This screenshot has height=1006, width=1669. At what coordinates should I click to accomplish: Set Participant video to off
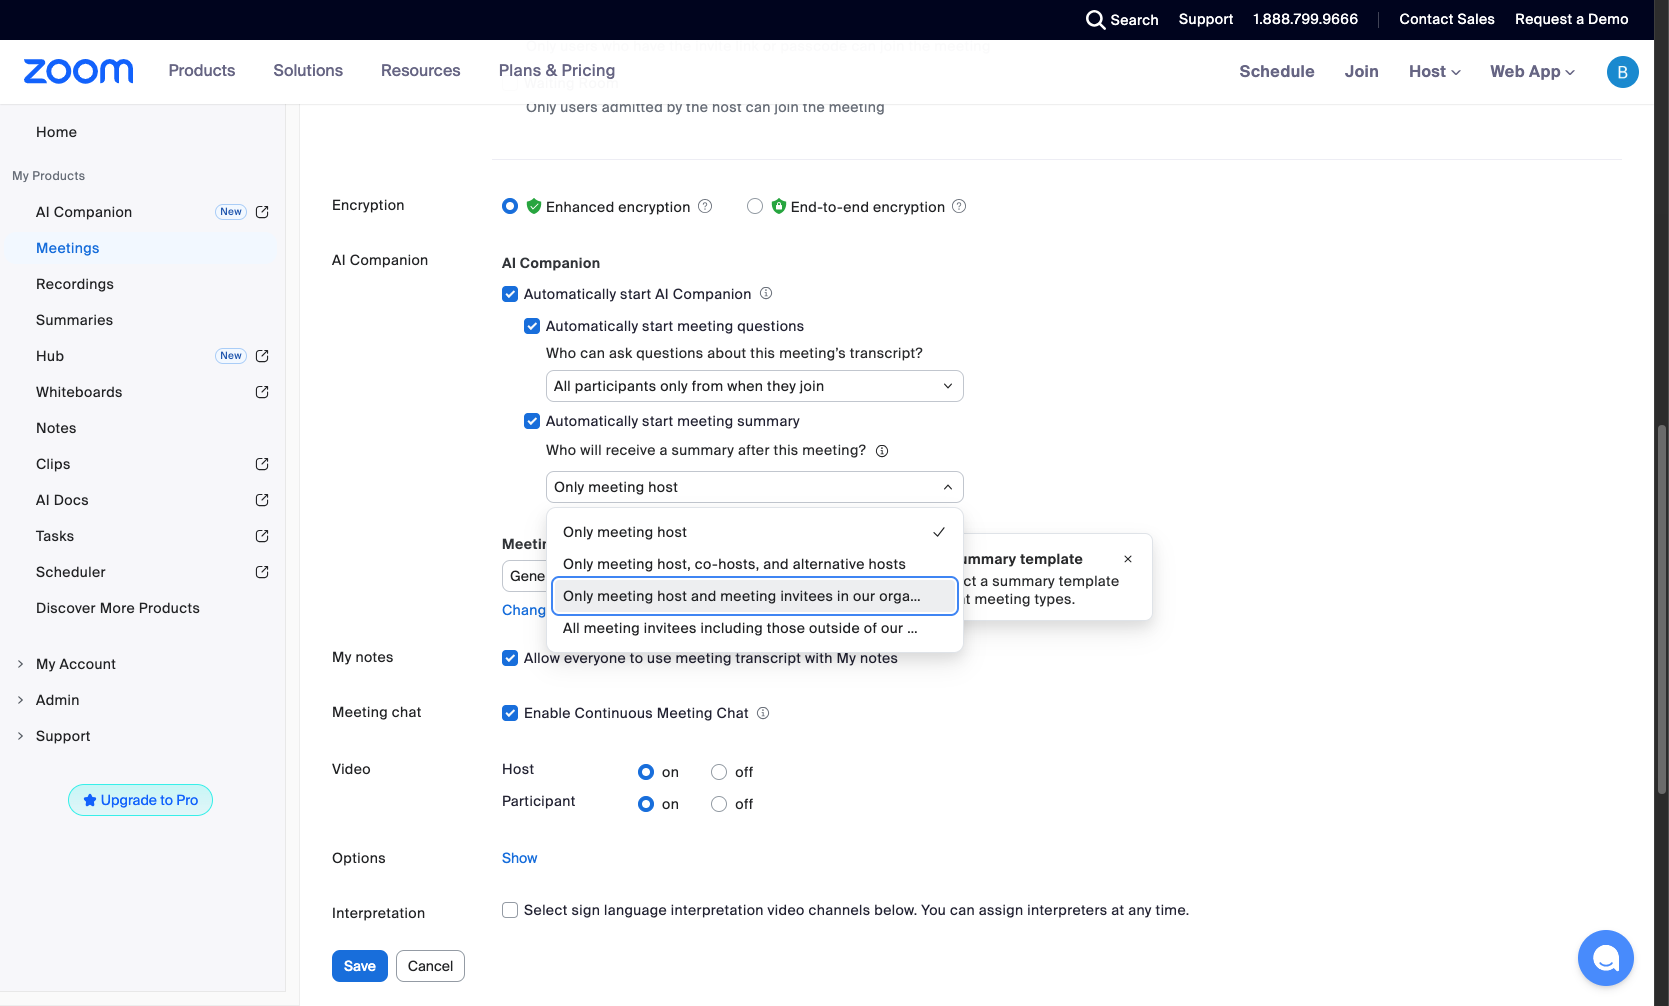(719, 804)
